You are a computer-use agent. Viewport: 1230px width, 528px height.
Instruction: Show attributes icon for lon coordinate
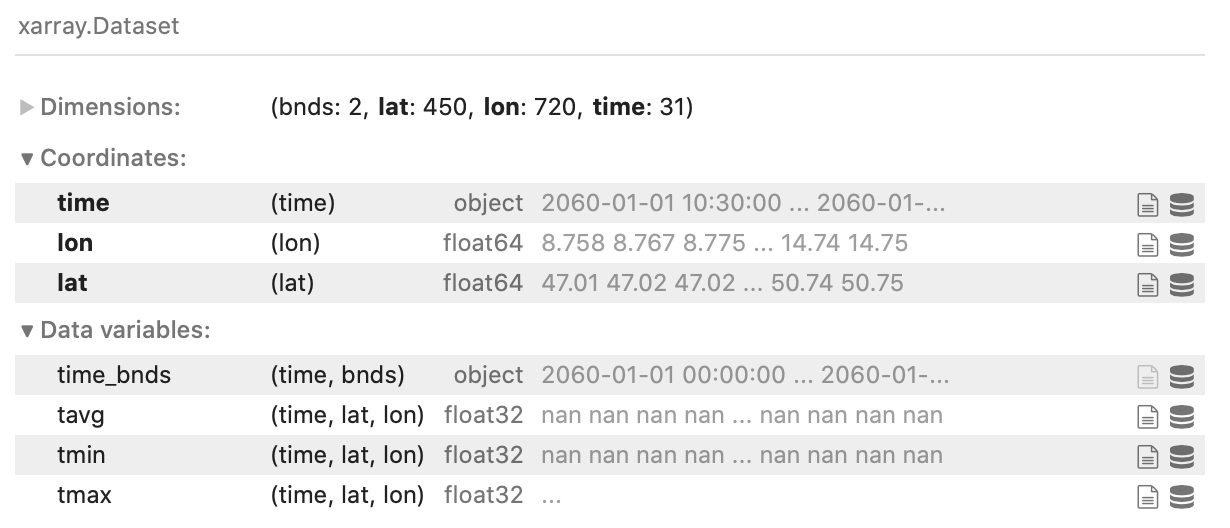pyautogui.click(x=1147, y=244)
